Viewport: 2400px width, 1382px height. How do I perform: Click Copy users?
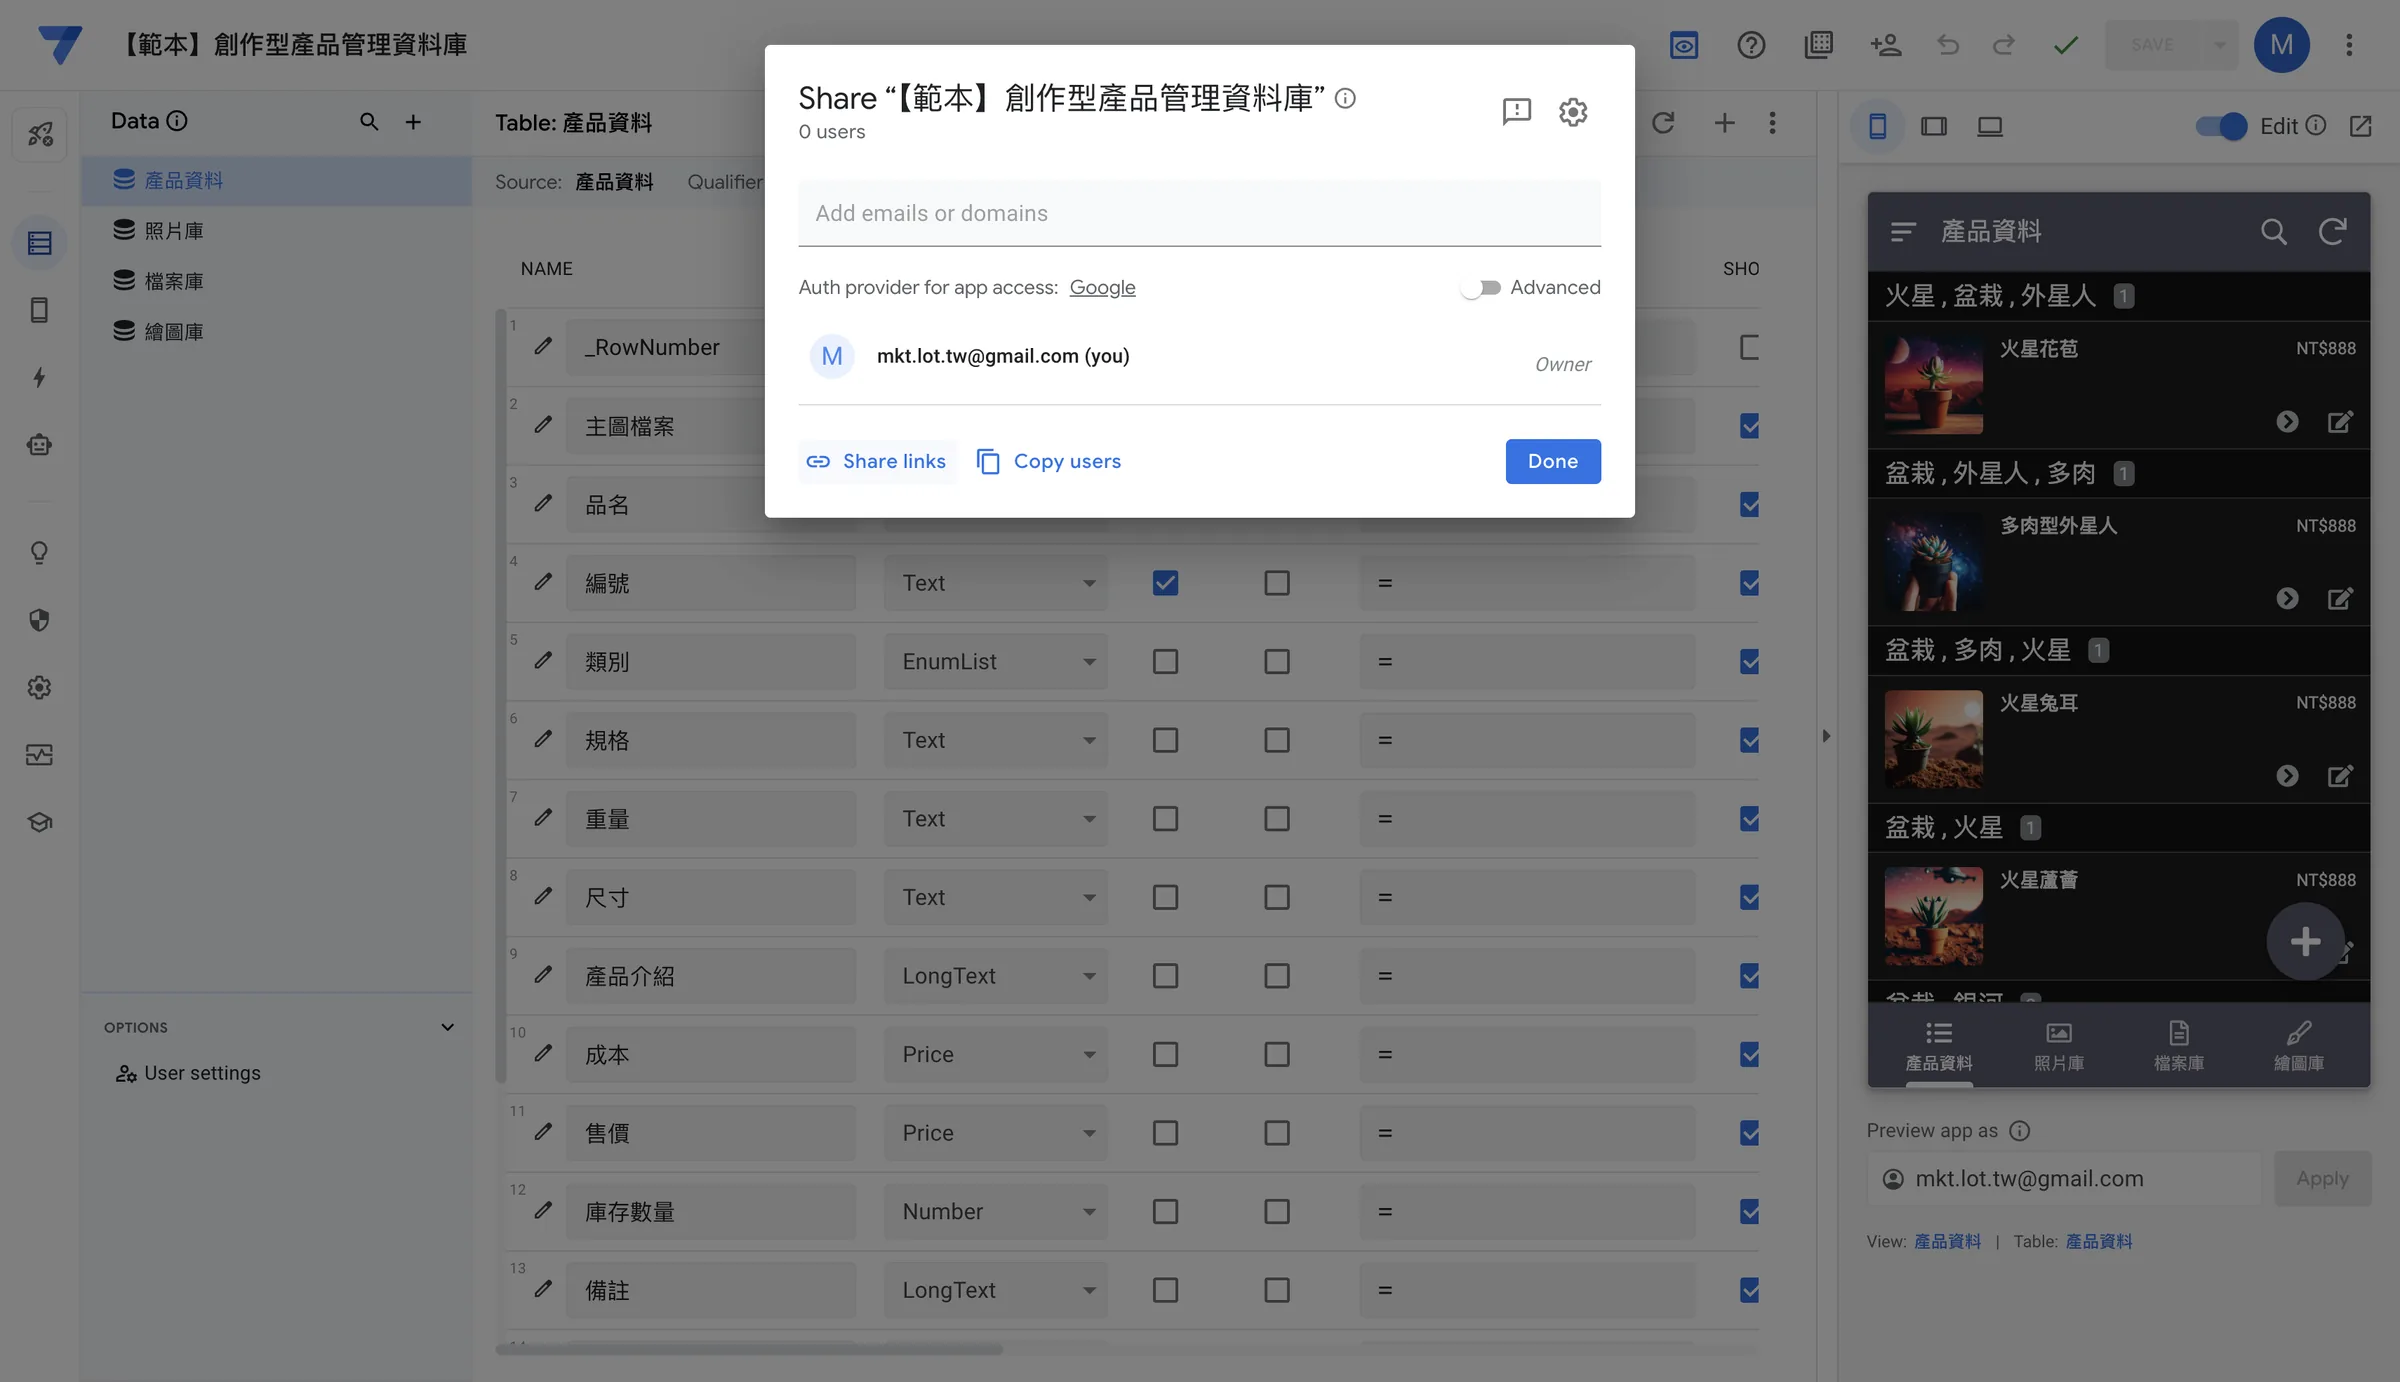click(x=1049, y=461)
